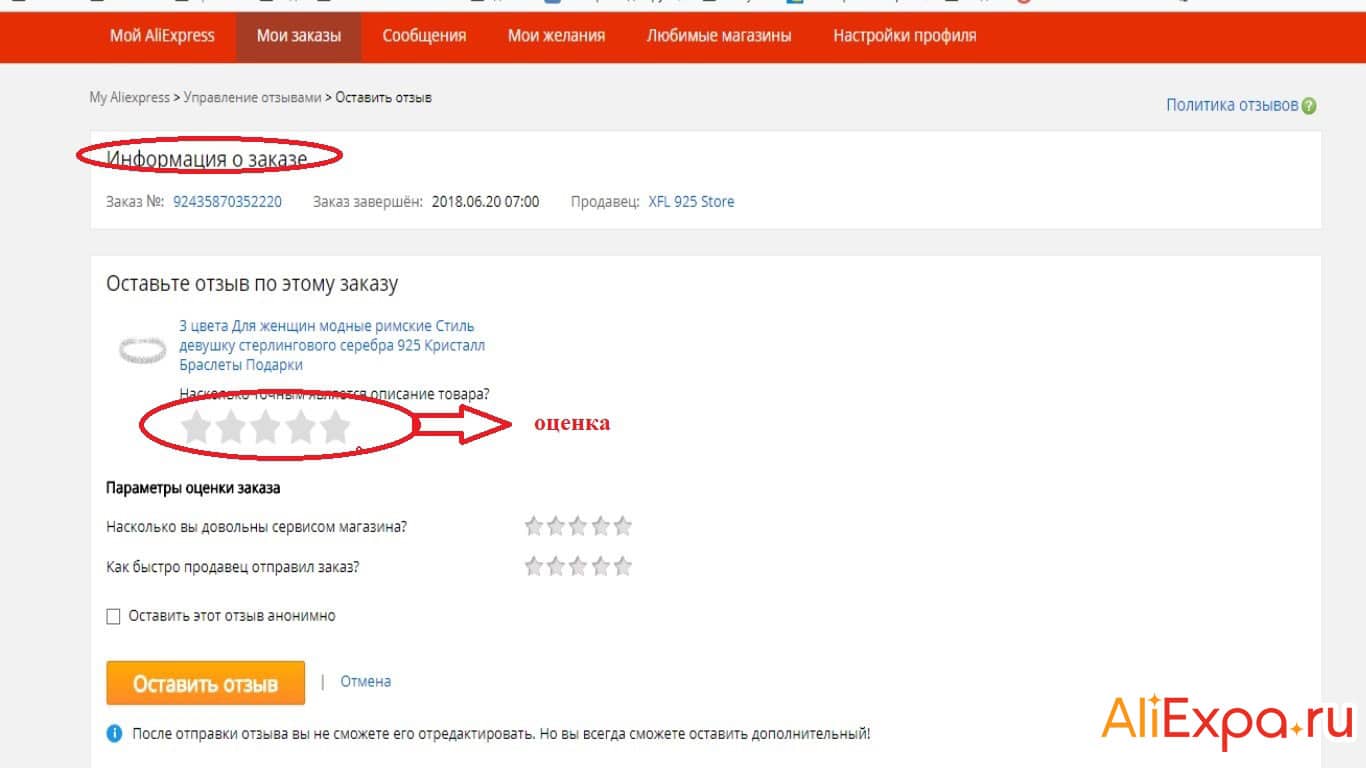Open the Мой AliExpress tab

click(162, 36)
